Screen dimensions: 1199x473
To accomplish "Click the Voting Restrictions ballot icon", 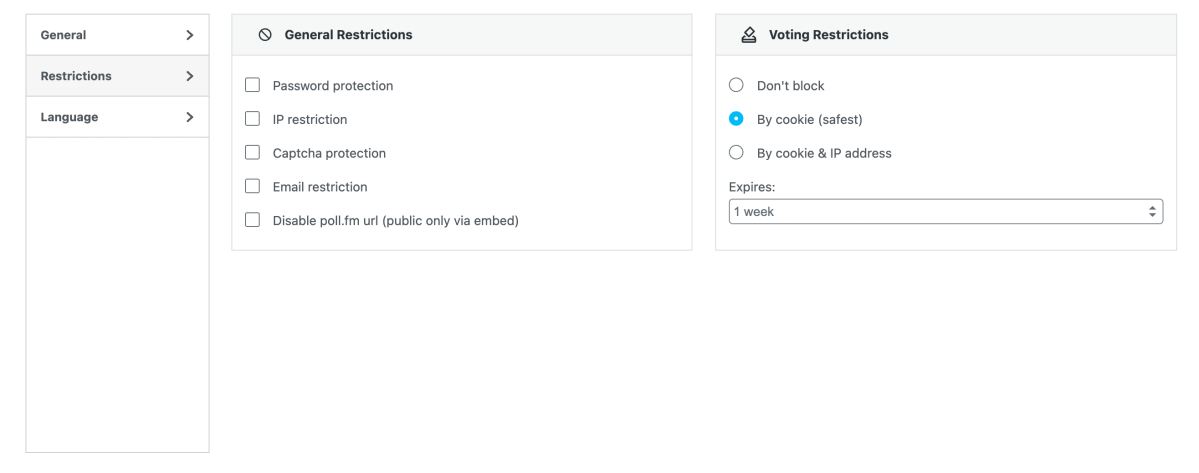I will pyautogui.click(x=748, y=35).
